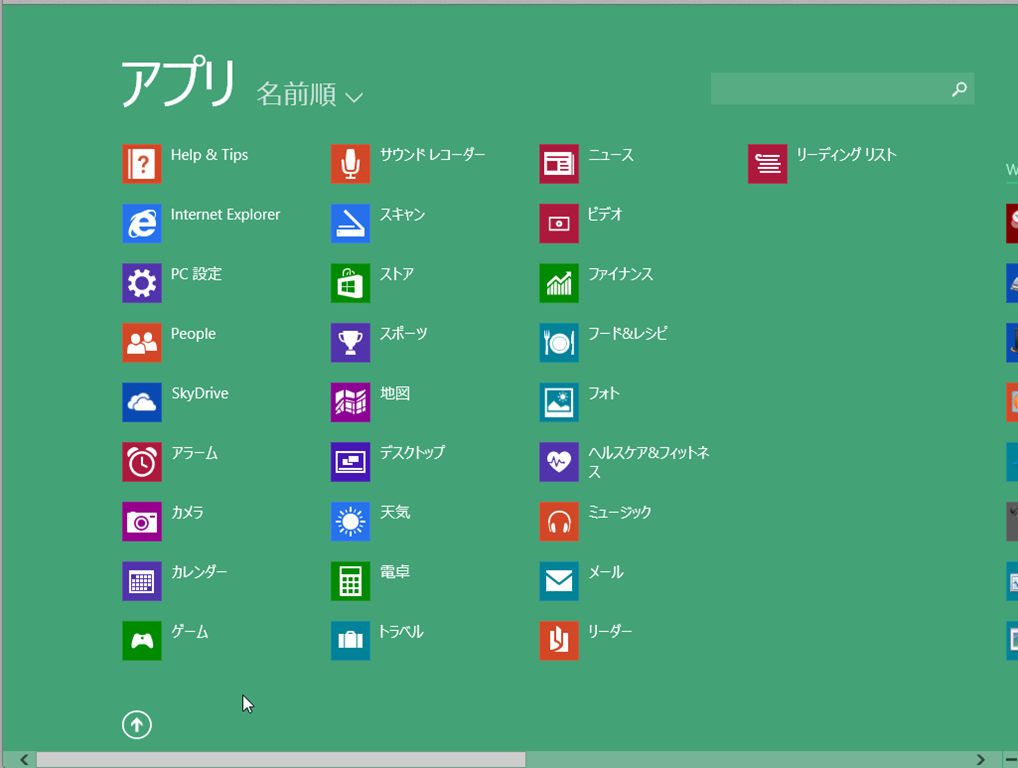The height and width of the screenshot is (768, 1018).
Task: Click the PC 設定 label text
Action: pyautogui.click(x=196, y=274)
